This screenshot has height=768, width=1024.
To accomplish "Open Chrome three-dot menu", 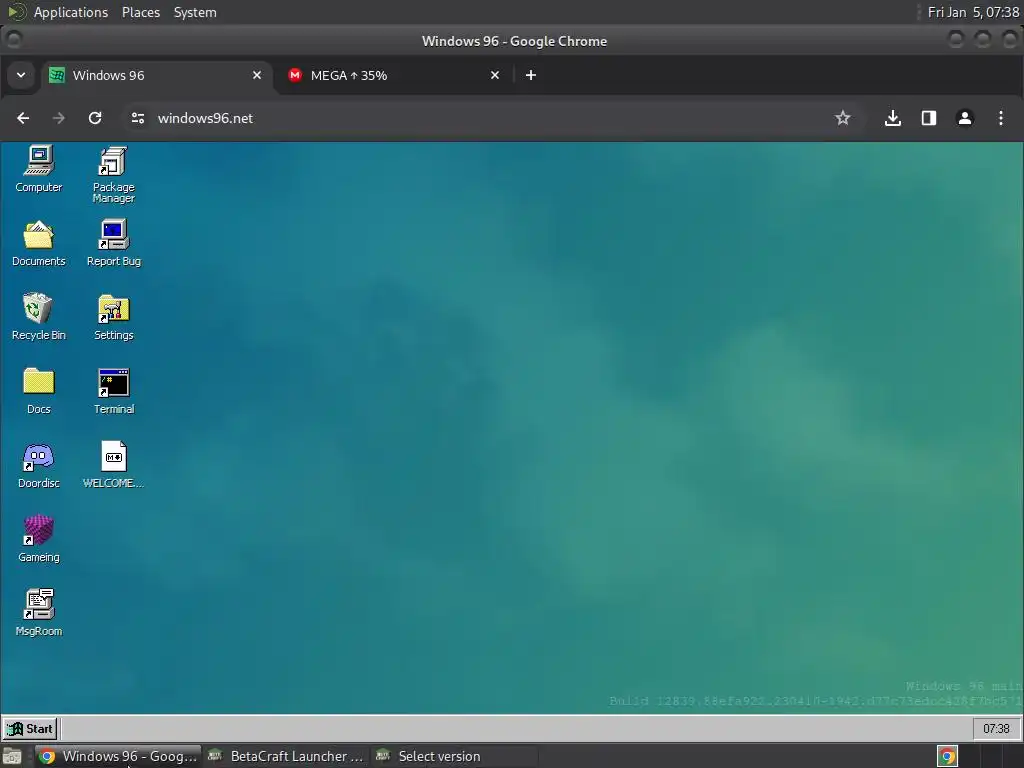I will 1000,118.
